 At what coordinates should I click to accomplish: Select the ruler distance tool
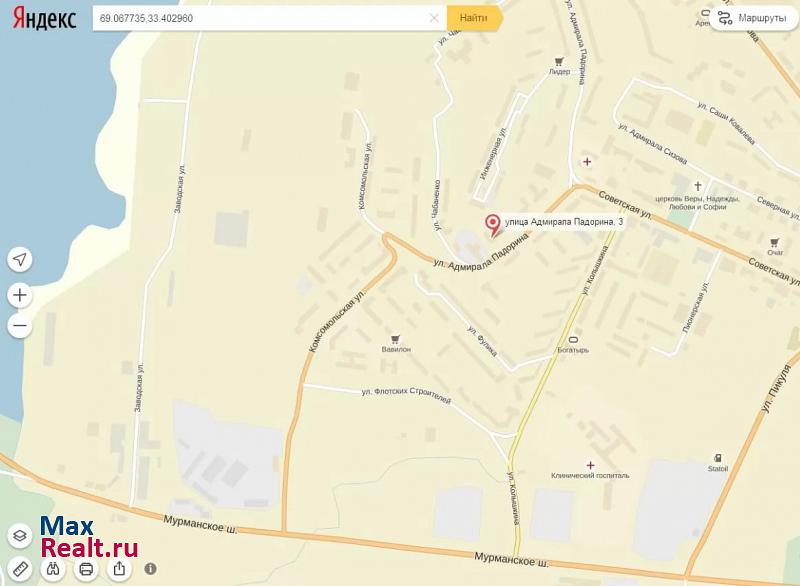(20, 569)
